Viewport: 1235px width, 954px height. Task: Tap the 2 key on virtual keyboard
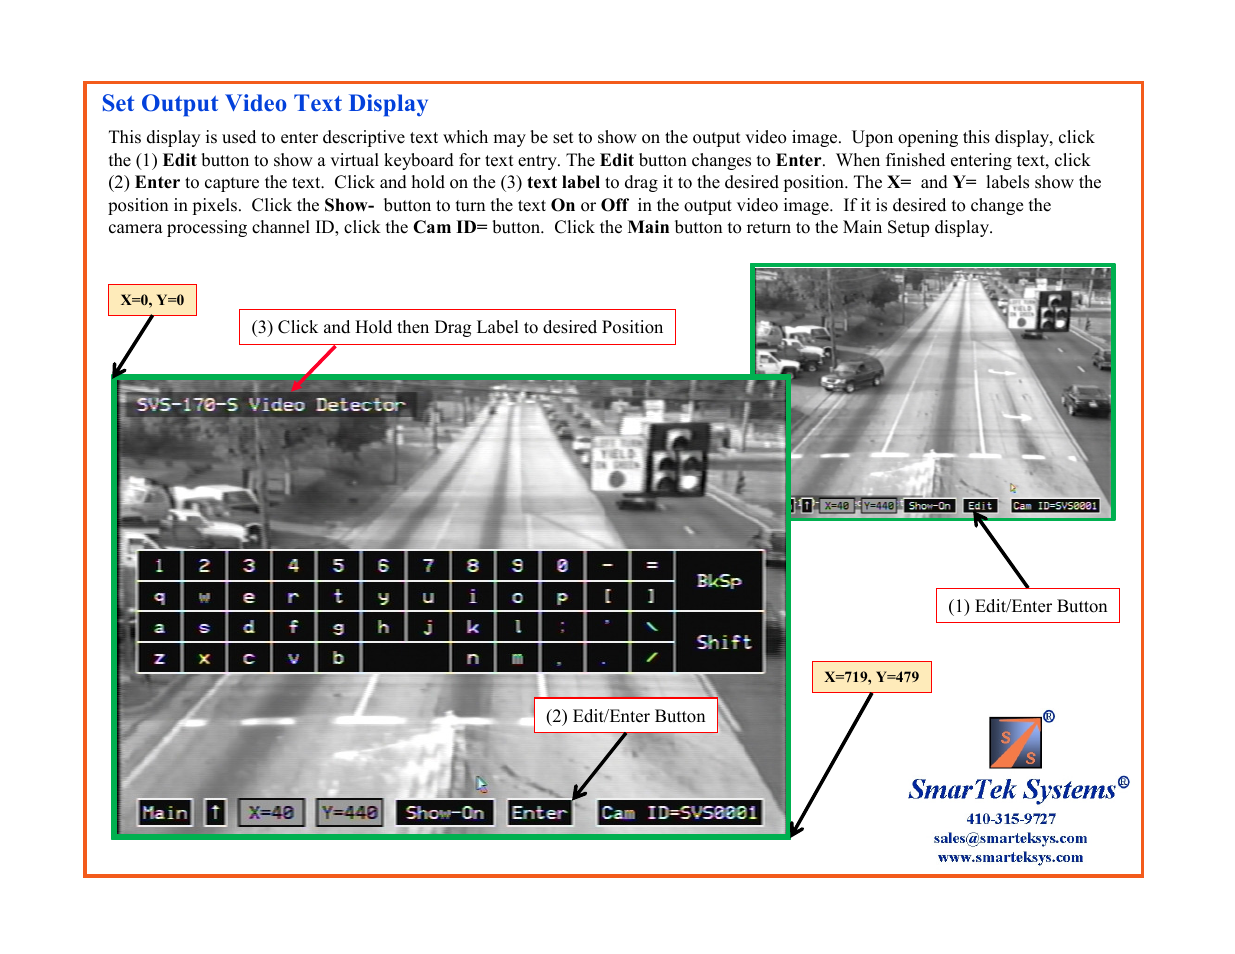coord(204,566)
